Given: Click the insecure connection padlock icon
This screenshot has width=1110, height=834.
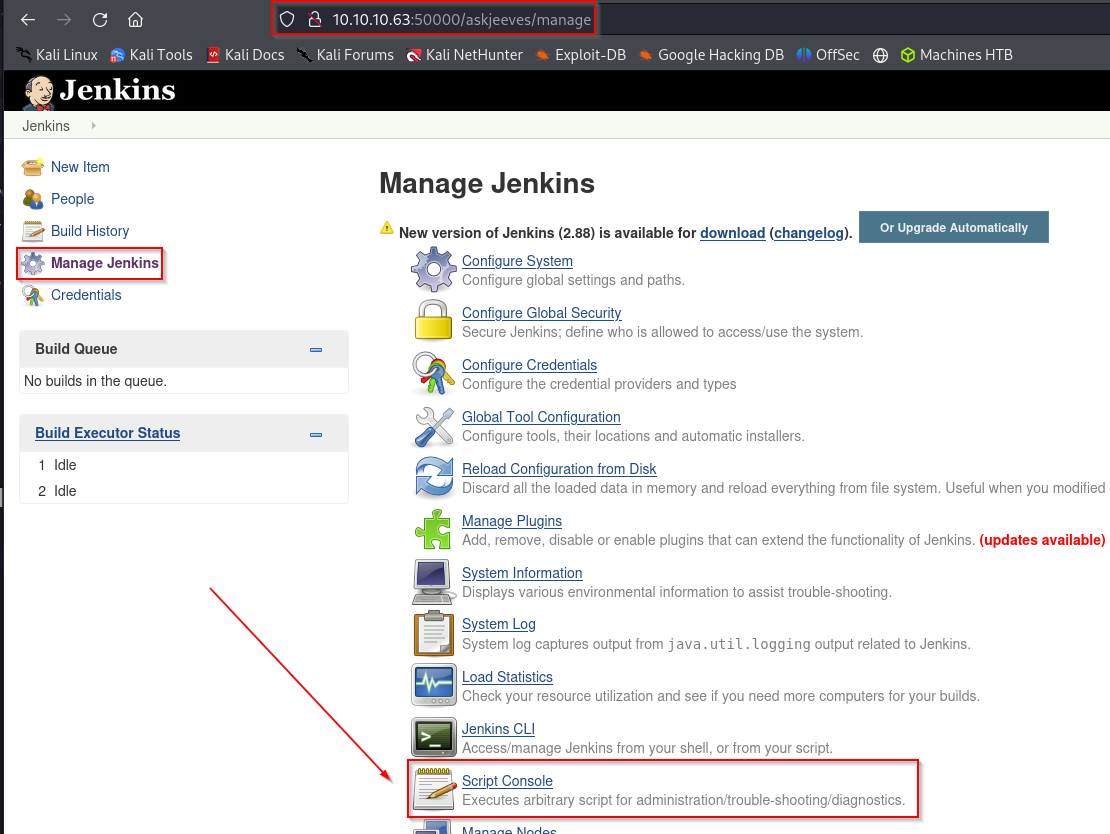Looking at the screenshot, I should (315, 19).
